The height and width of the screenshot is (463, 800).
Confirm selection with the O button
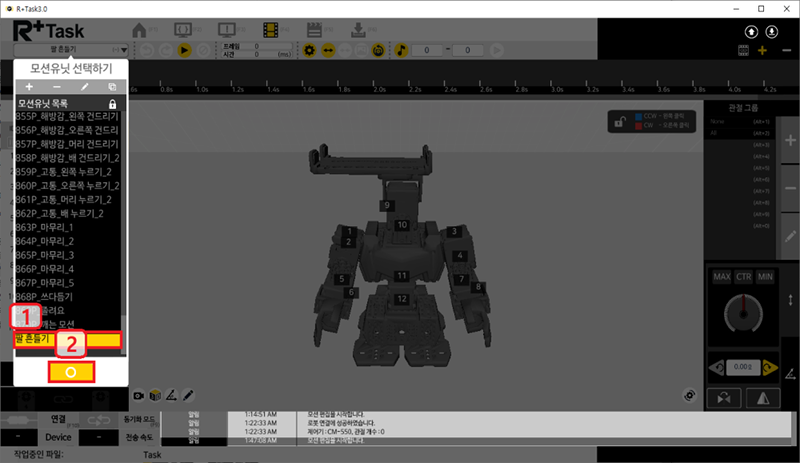pyautogui.click(x=69, y=373)
